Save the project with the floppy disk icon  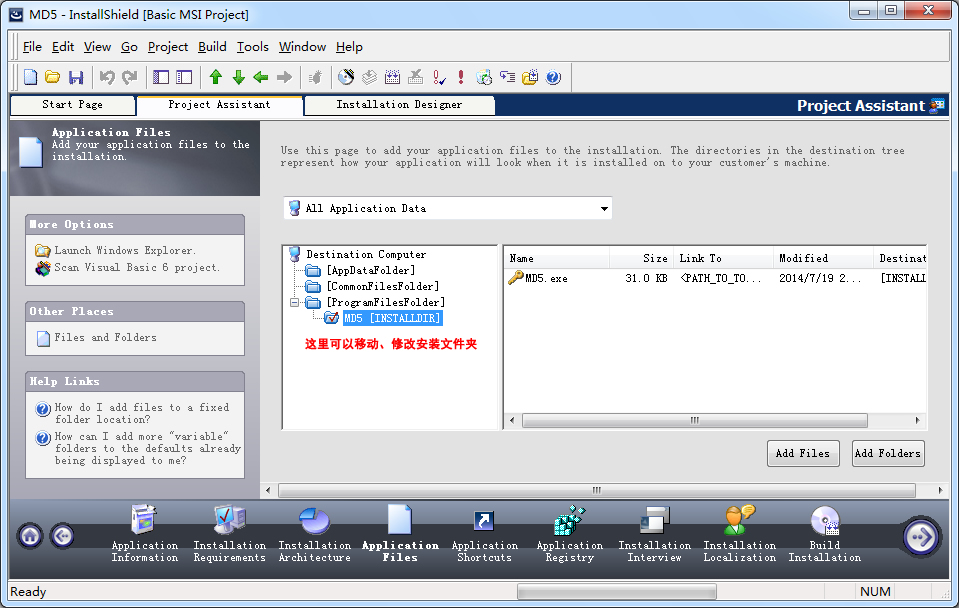[x=76, y=77]
